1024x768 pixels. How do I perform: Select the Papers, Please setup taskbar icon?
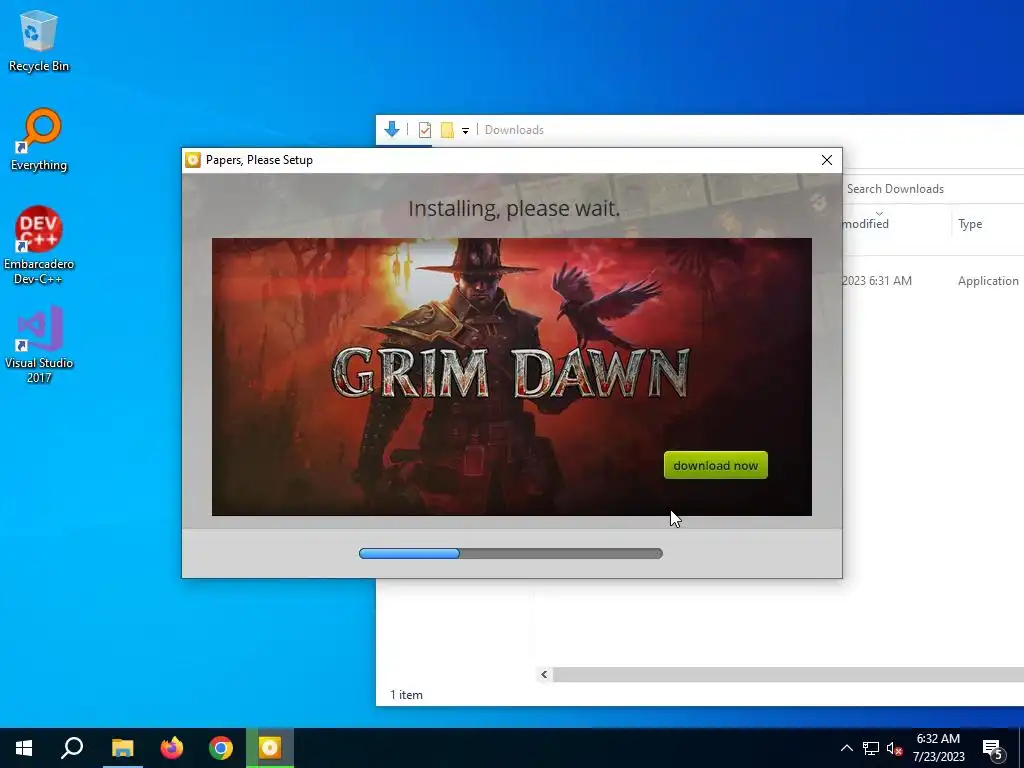click(270, 748)
